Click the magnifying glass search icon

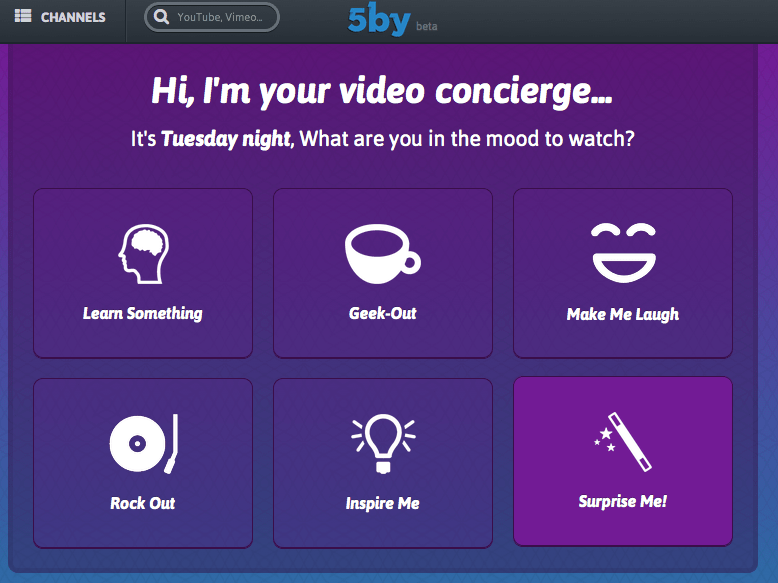[x=161, y=17]
